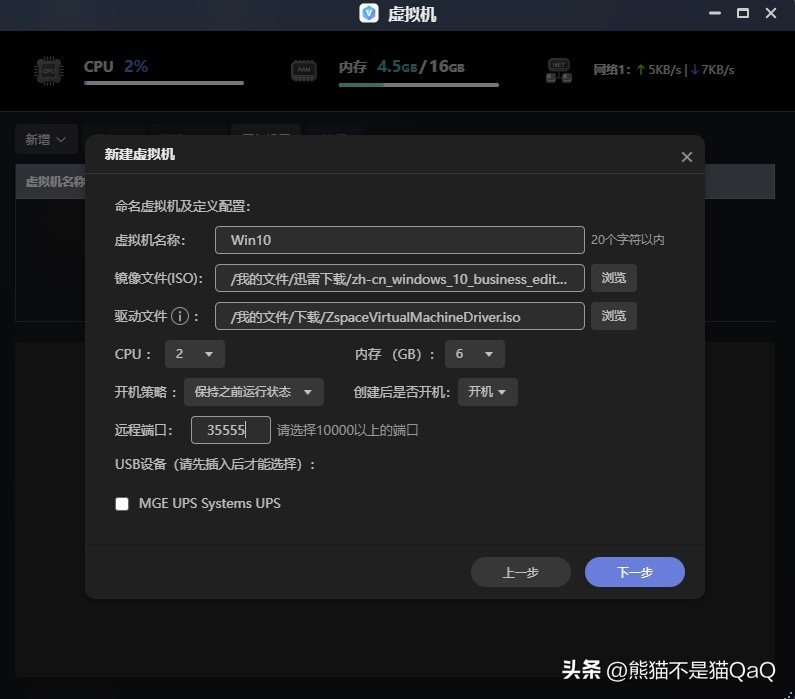Click 浏览 button for 驱动文件
Image resolution: width=795 pixels, height=699 pixels.
pos(613,316)
